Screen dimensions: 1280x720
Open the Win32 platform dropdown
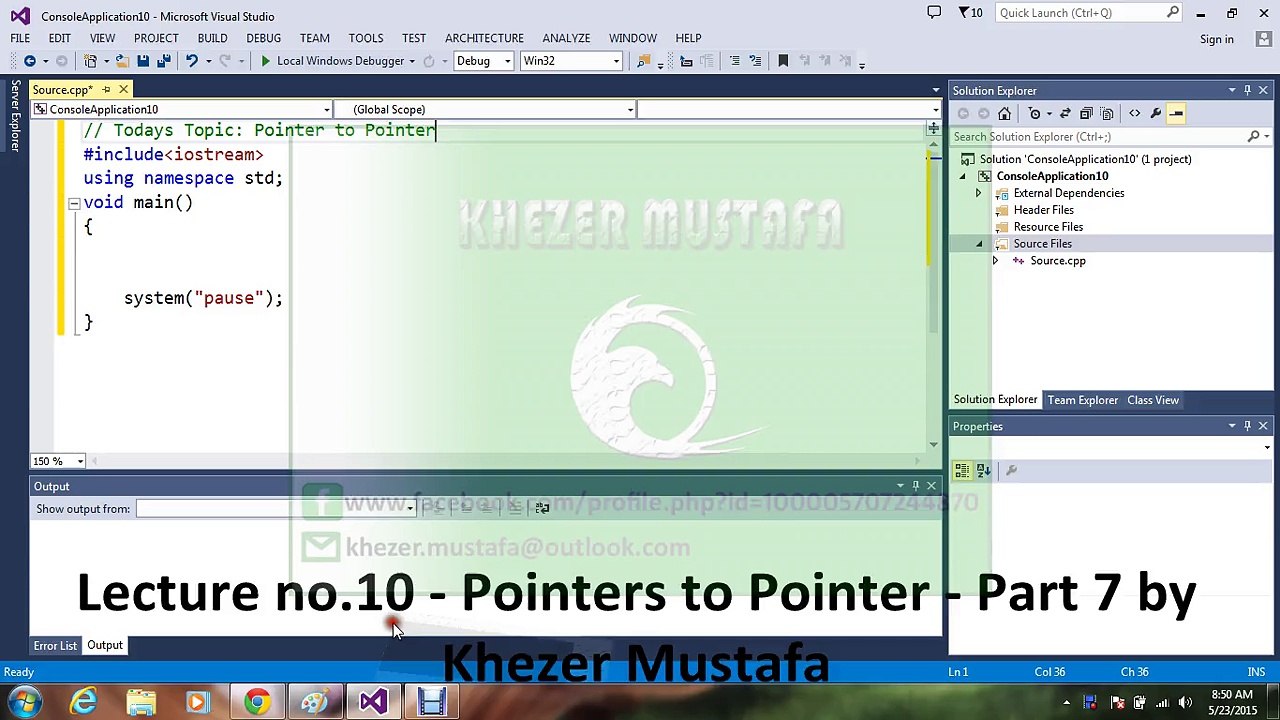616,61
